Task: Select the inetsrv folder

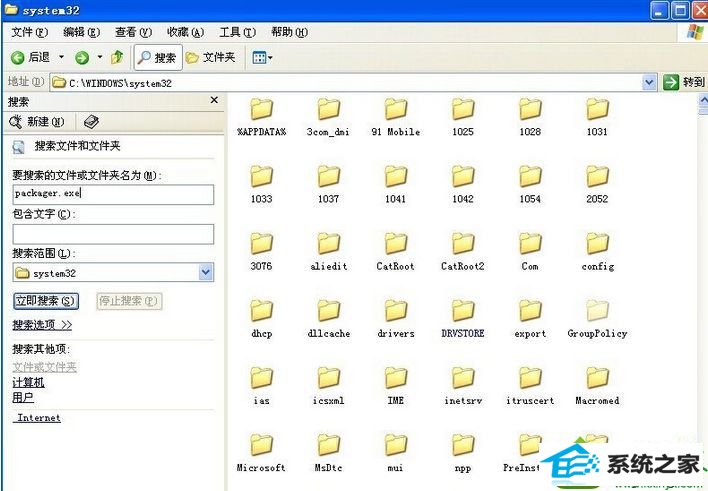Action: (x=463, y=386)
